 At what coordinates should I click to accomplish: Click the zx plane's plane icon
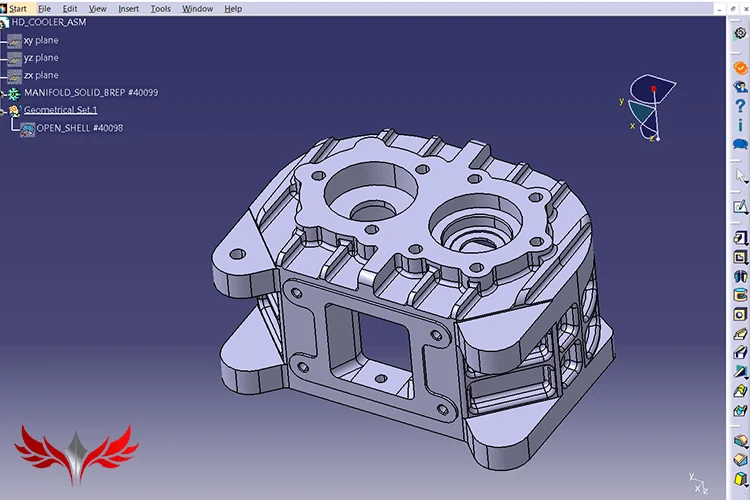pos(15,77)
